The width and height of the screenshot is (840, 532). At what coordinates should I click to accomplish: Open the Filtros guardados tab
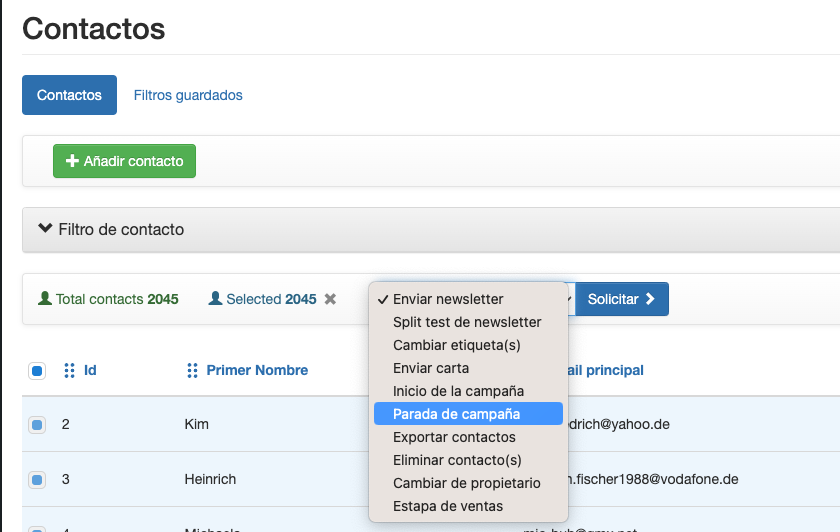(x=188, y=95)
